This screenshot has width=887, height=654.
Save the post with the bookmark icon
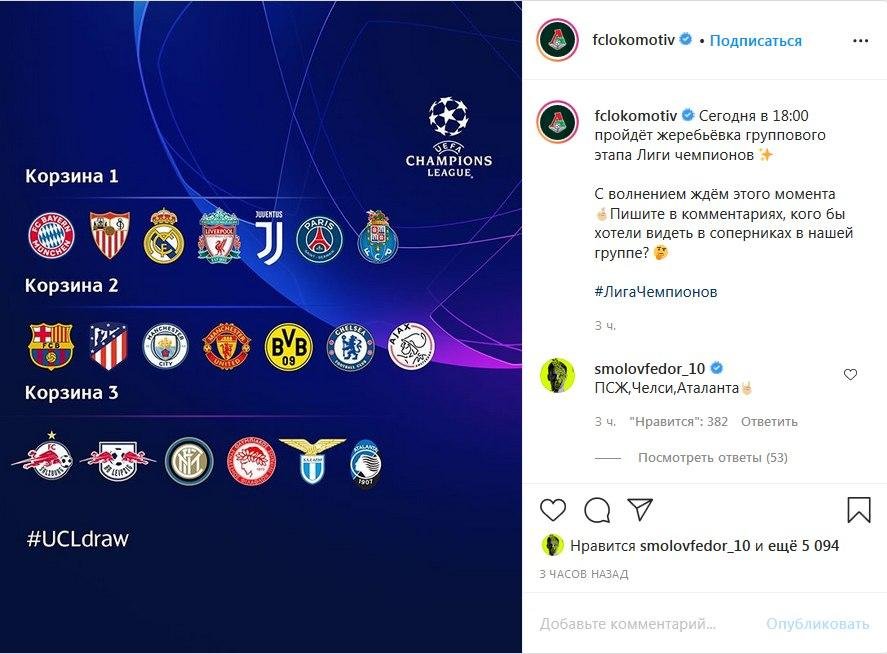[858, 510]
